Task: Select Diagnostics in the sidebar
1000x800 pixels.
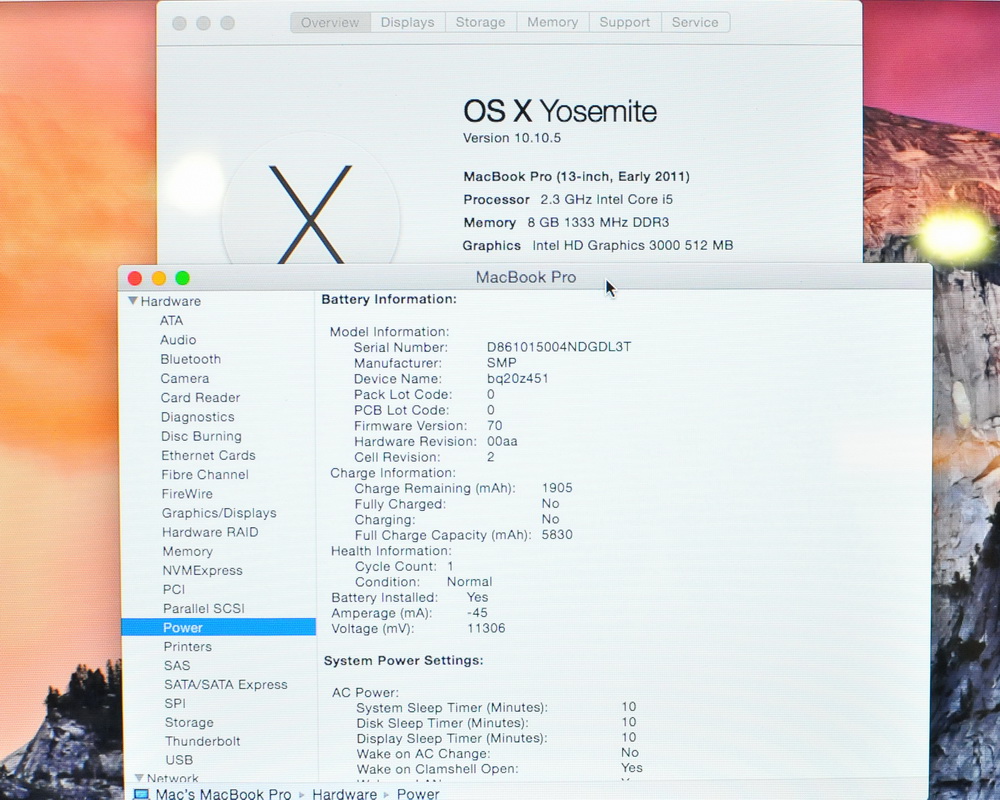Action: coord(198,417)
